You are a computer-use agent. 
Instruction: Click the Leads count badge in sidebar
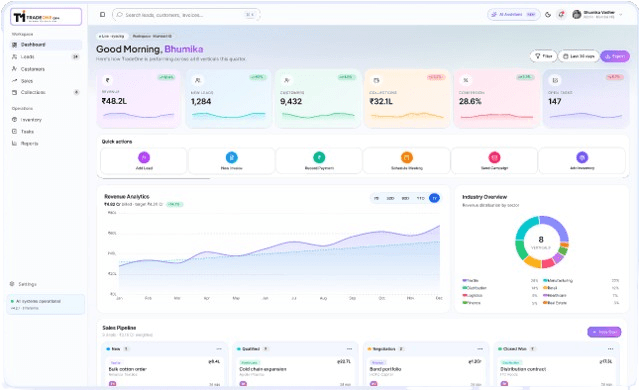point(75,57)
